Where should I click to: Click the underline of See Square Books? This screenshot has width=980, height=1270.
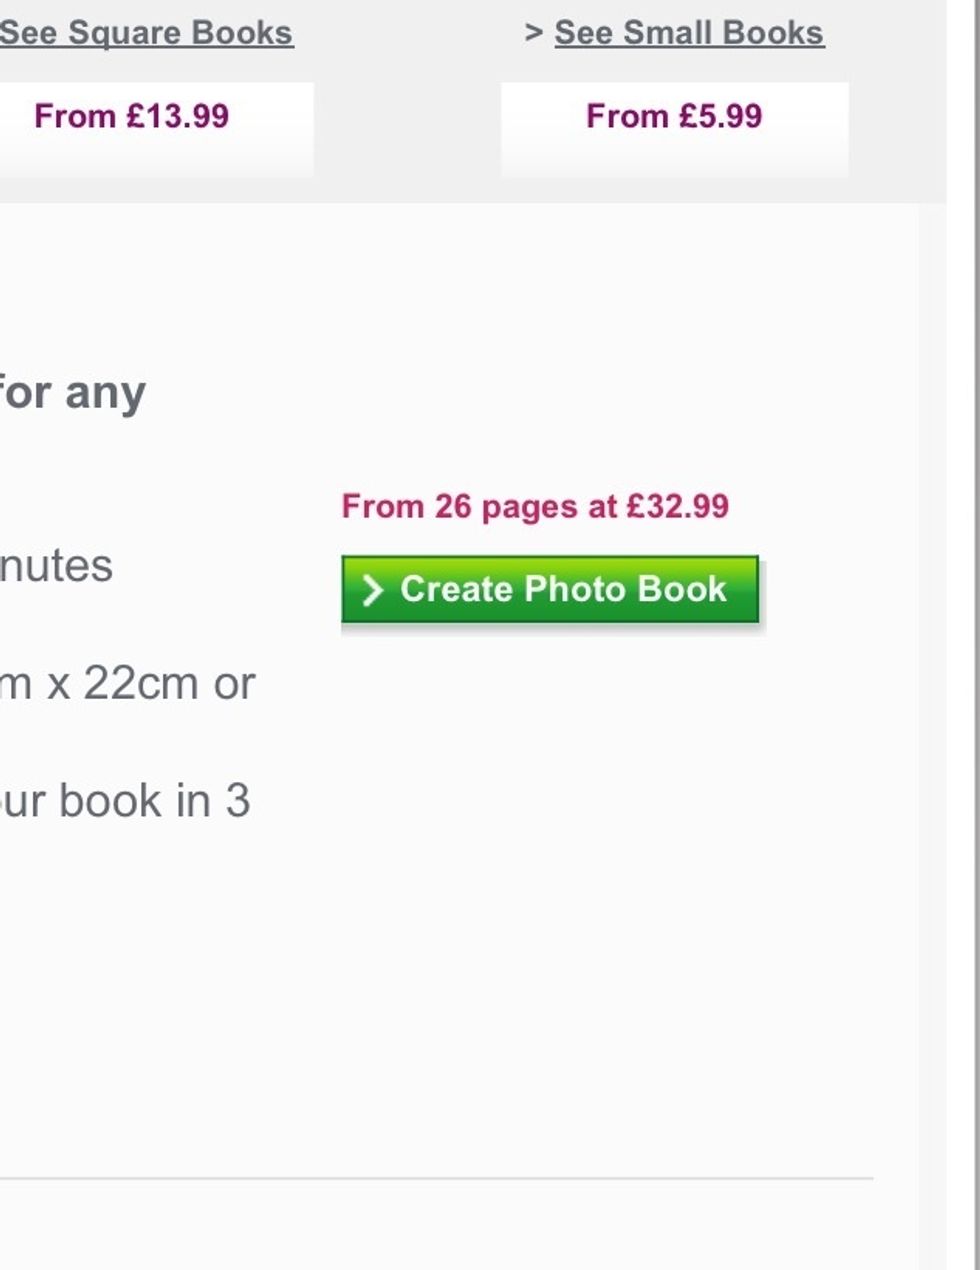coord(146,47)
